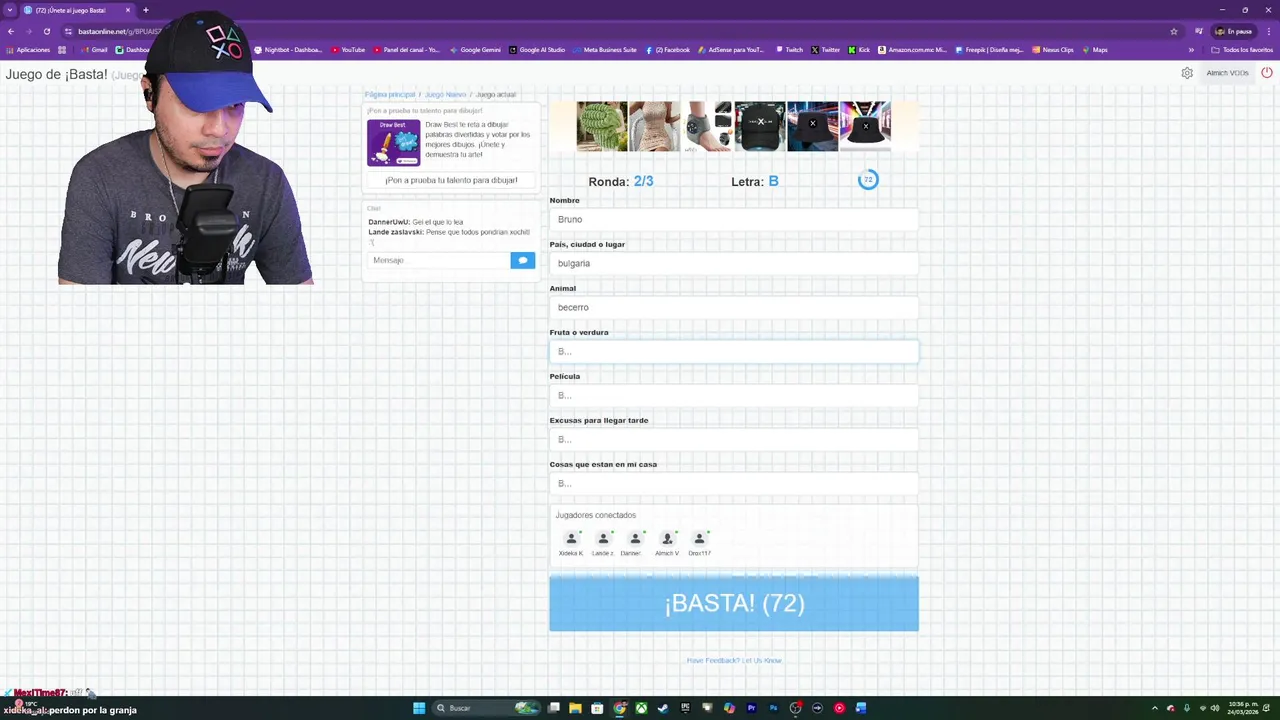Focus the Nombre field containing Bruno
Screen dimensions: 1280x720
pyautogui.click(x=734, y=219)
